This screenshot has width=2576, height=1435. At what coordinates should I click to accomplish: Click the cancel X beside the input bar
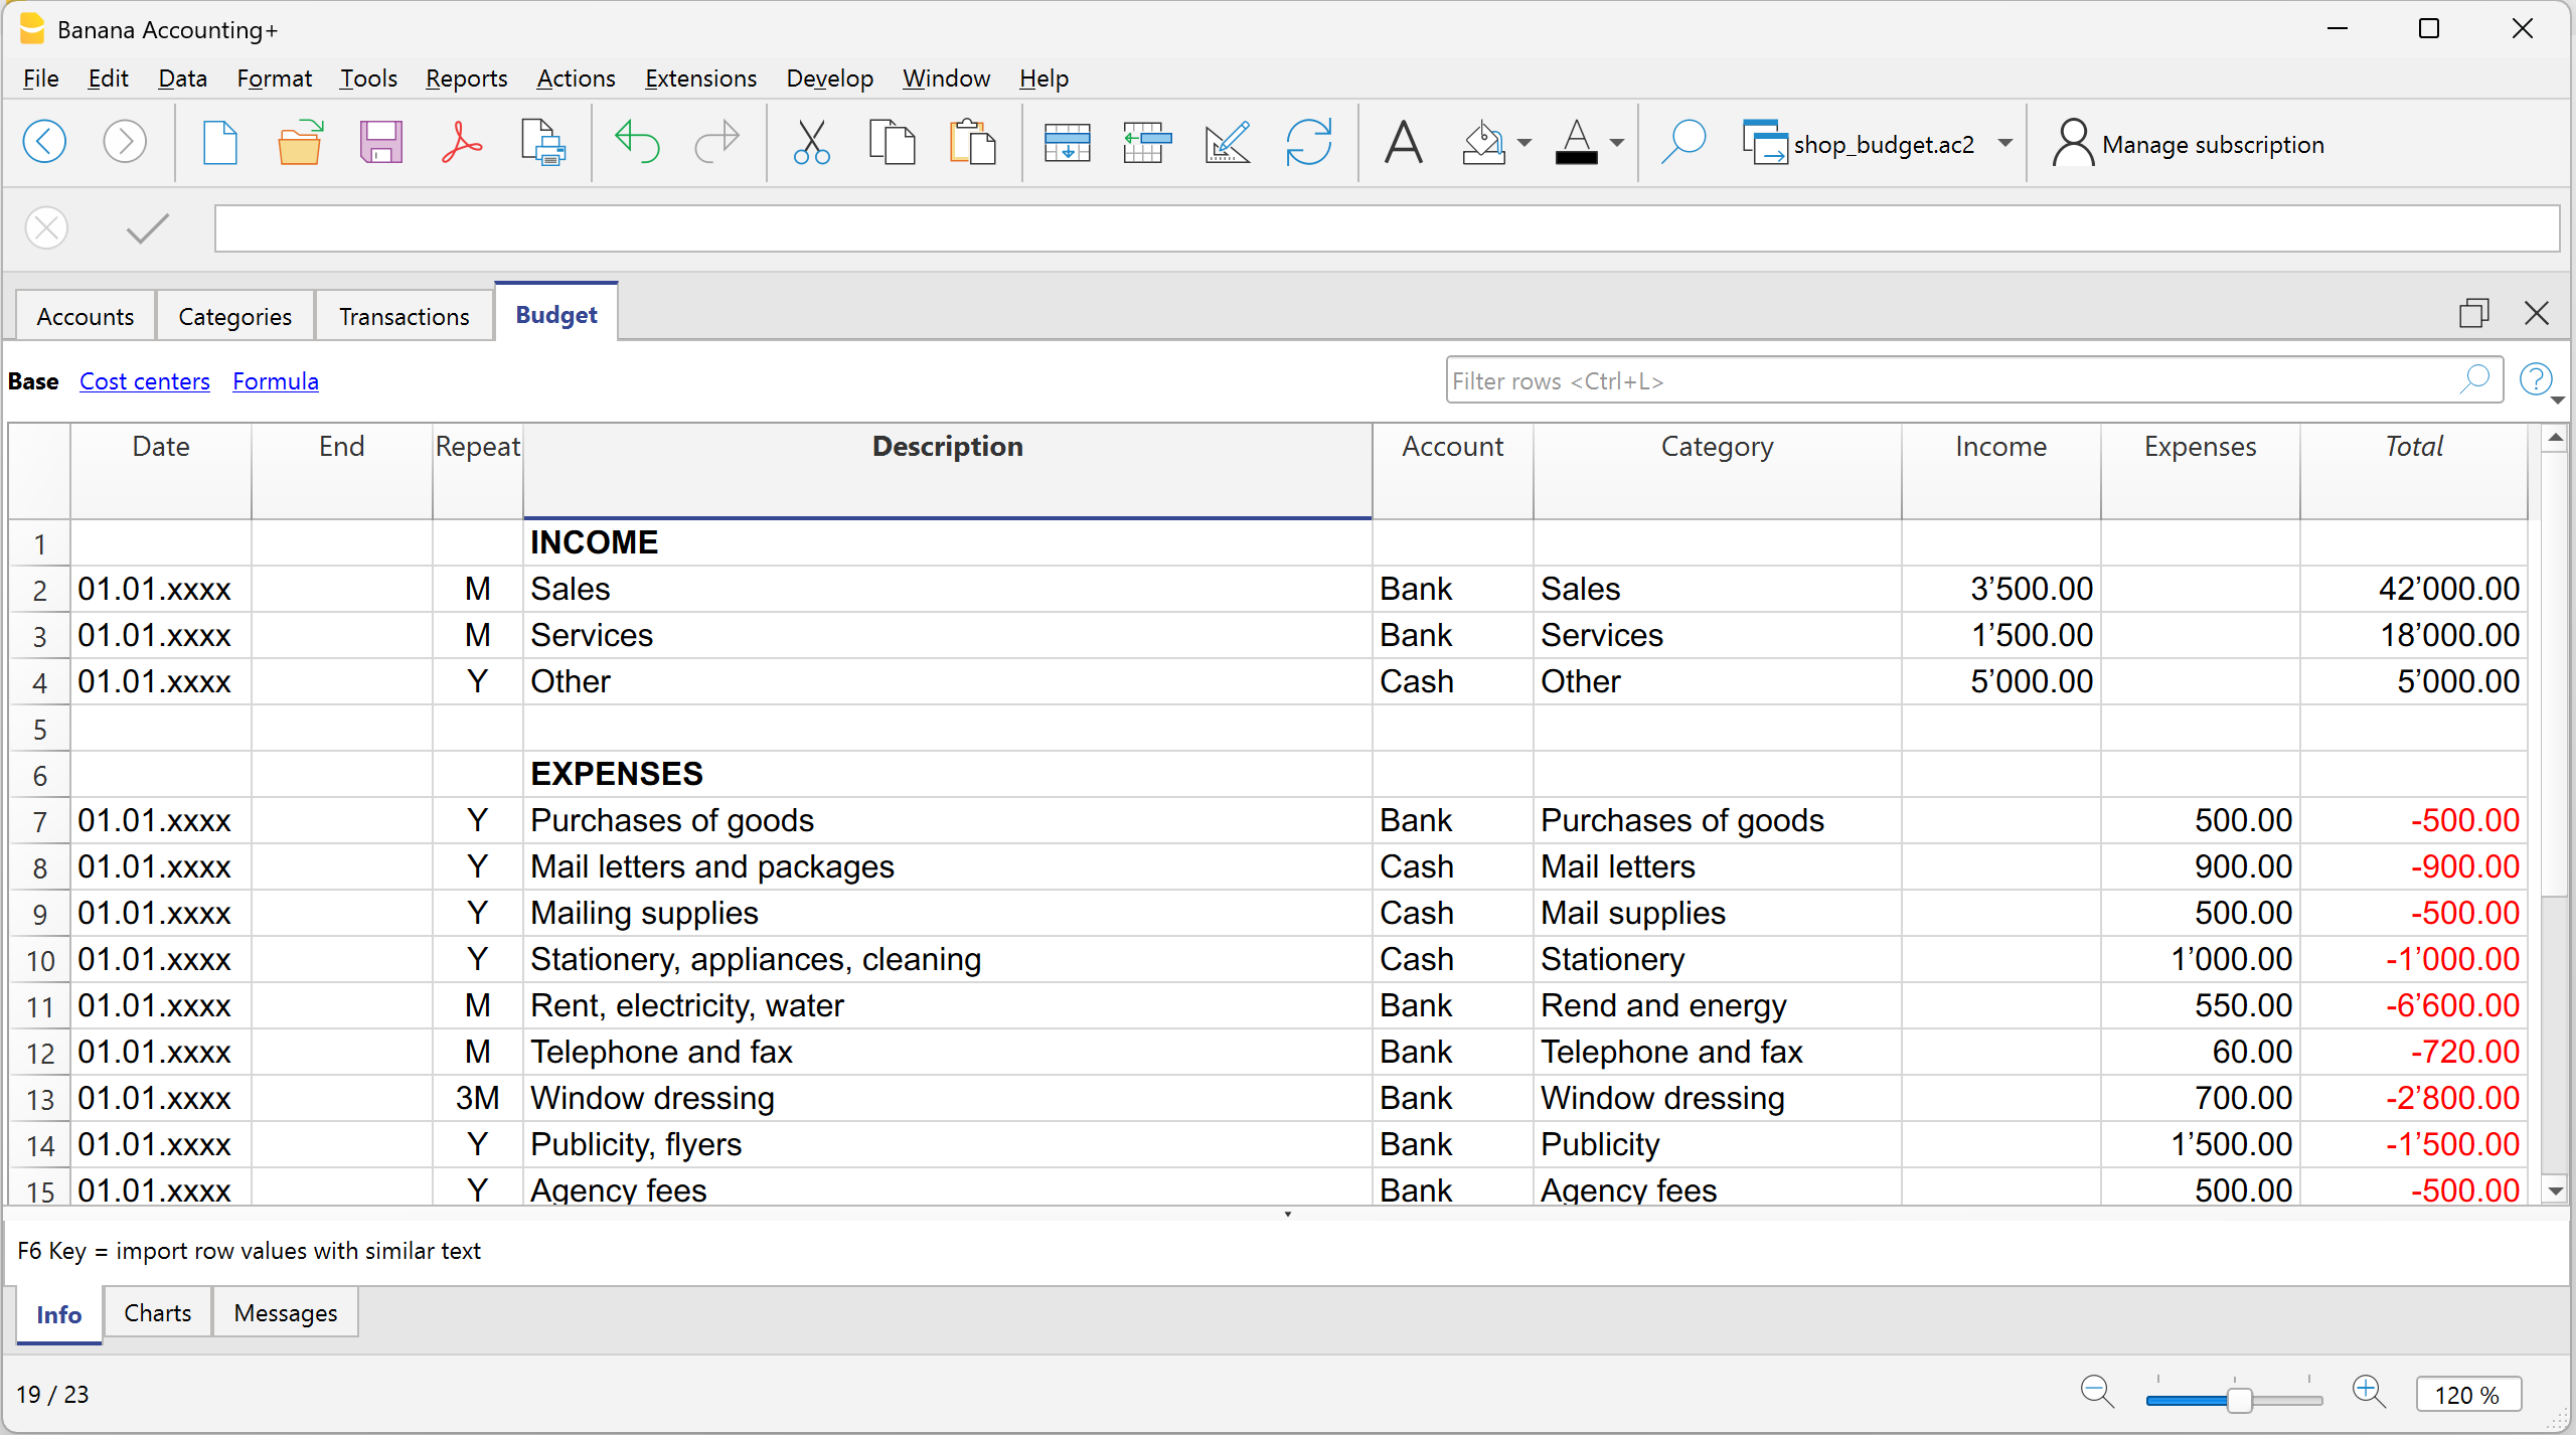point(47,229)
